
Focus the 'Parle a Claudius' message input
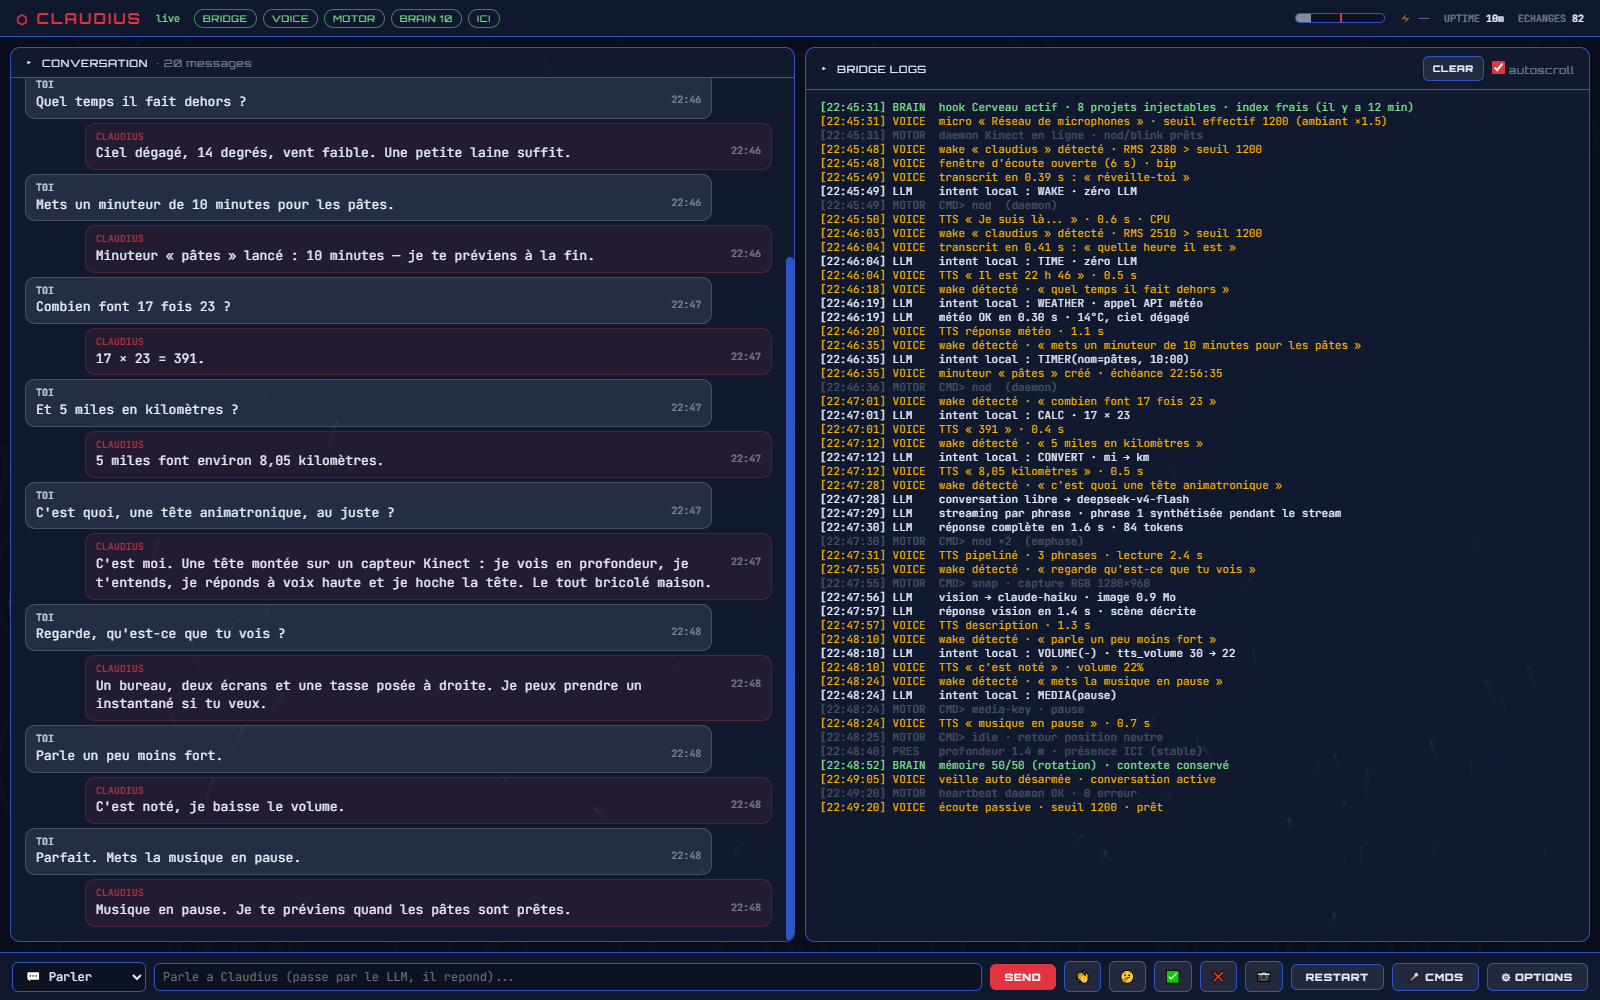(568, 977)
